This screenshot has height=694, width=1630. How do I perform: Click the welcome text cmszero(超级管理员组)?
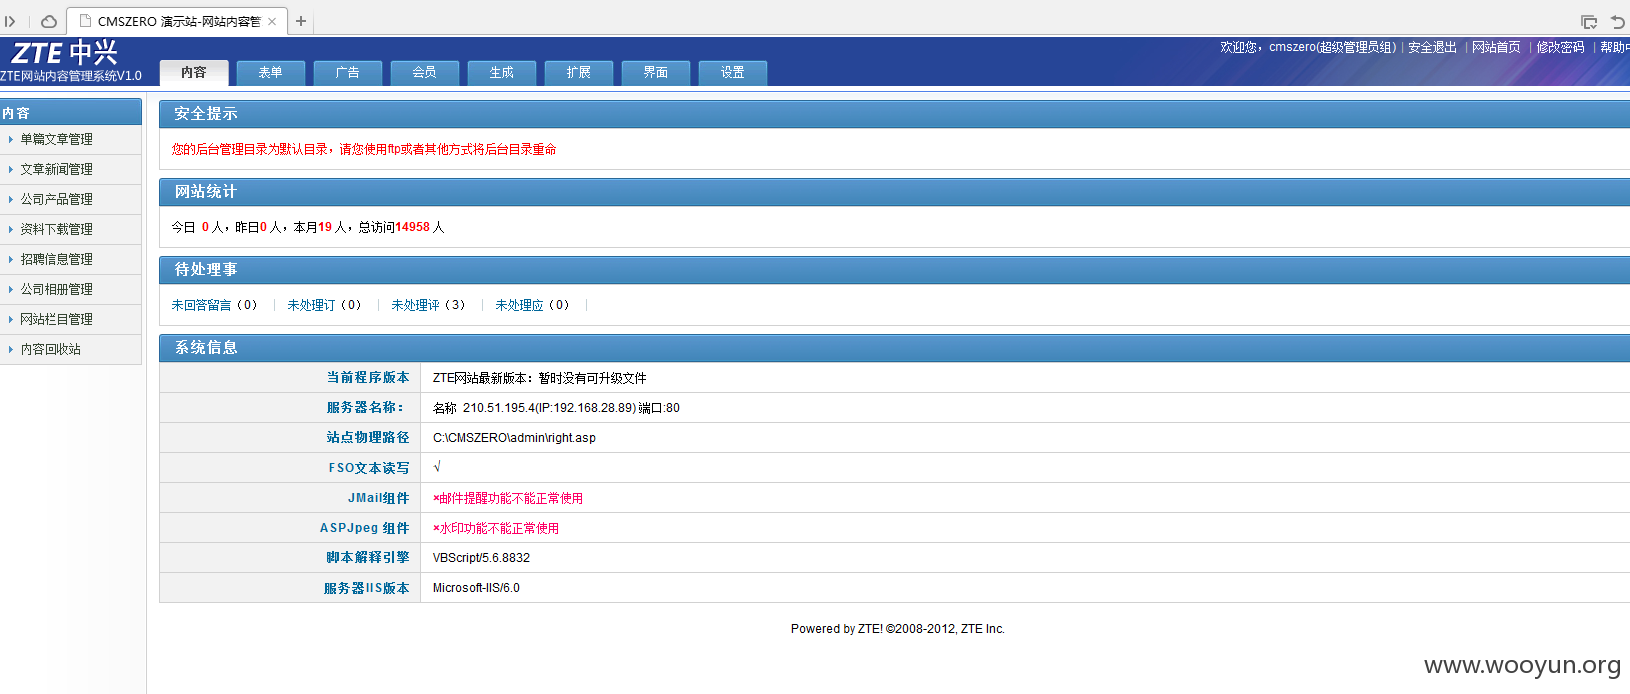(x=1333, y=47)
